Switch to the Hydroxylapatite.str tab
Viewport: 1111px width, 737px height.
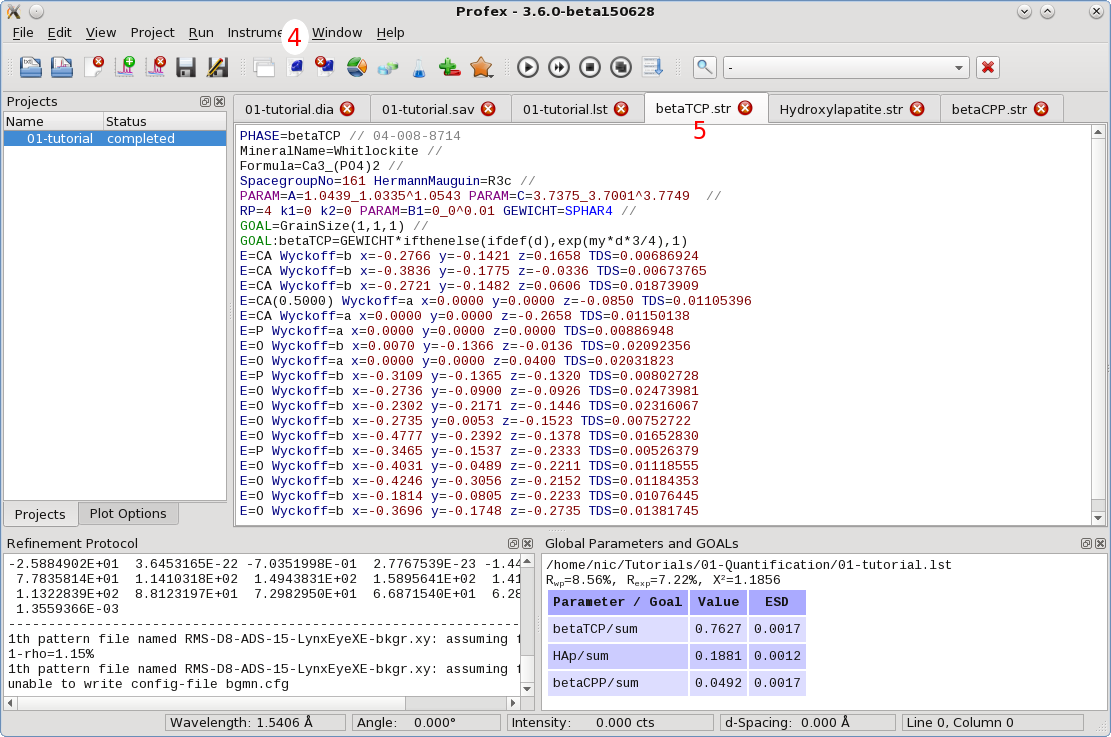coord(841,109)
